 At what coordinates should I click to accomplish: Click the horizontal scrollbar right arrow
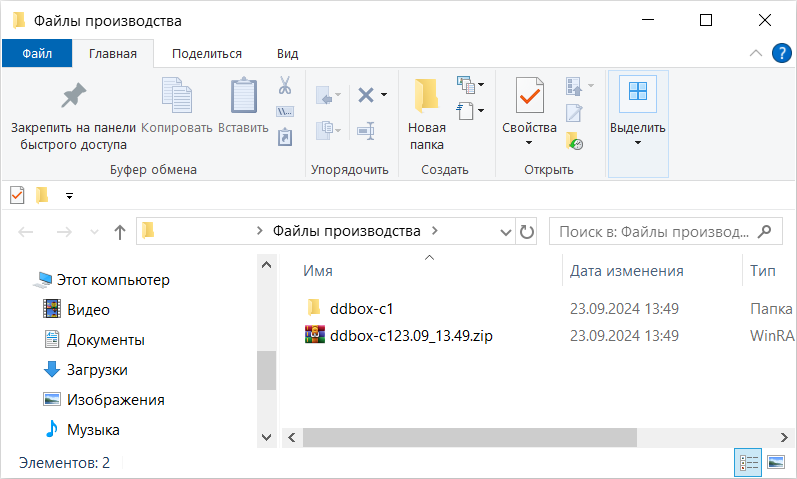pos(784,437)
